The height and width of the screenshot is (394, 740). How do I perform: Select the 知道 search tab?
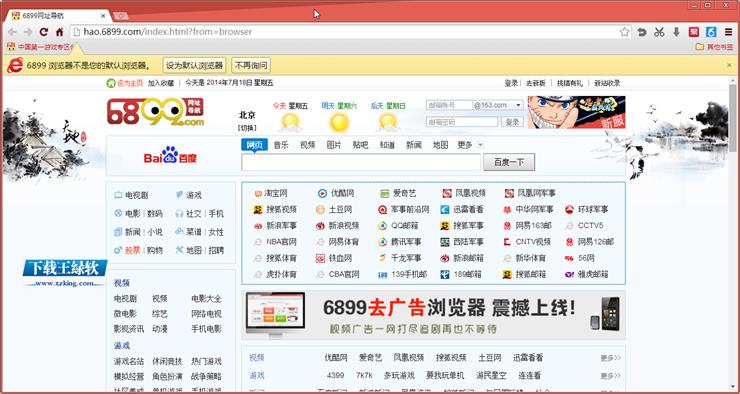[x=387, y=145]
